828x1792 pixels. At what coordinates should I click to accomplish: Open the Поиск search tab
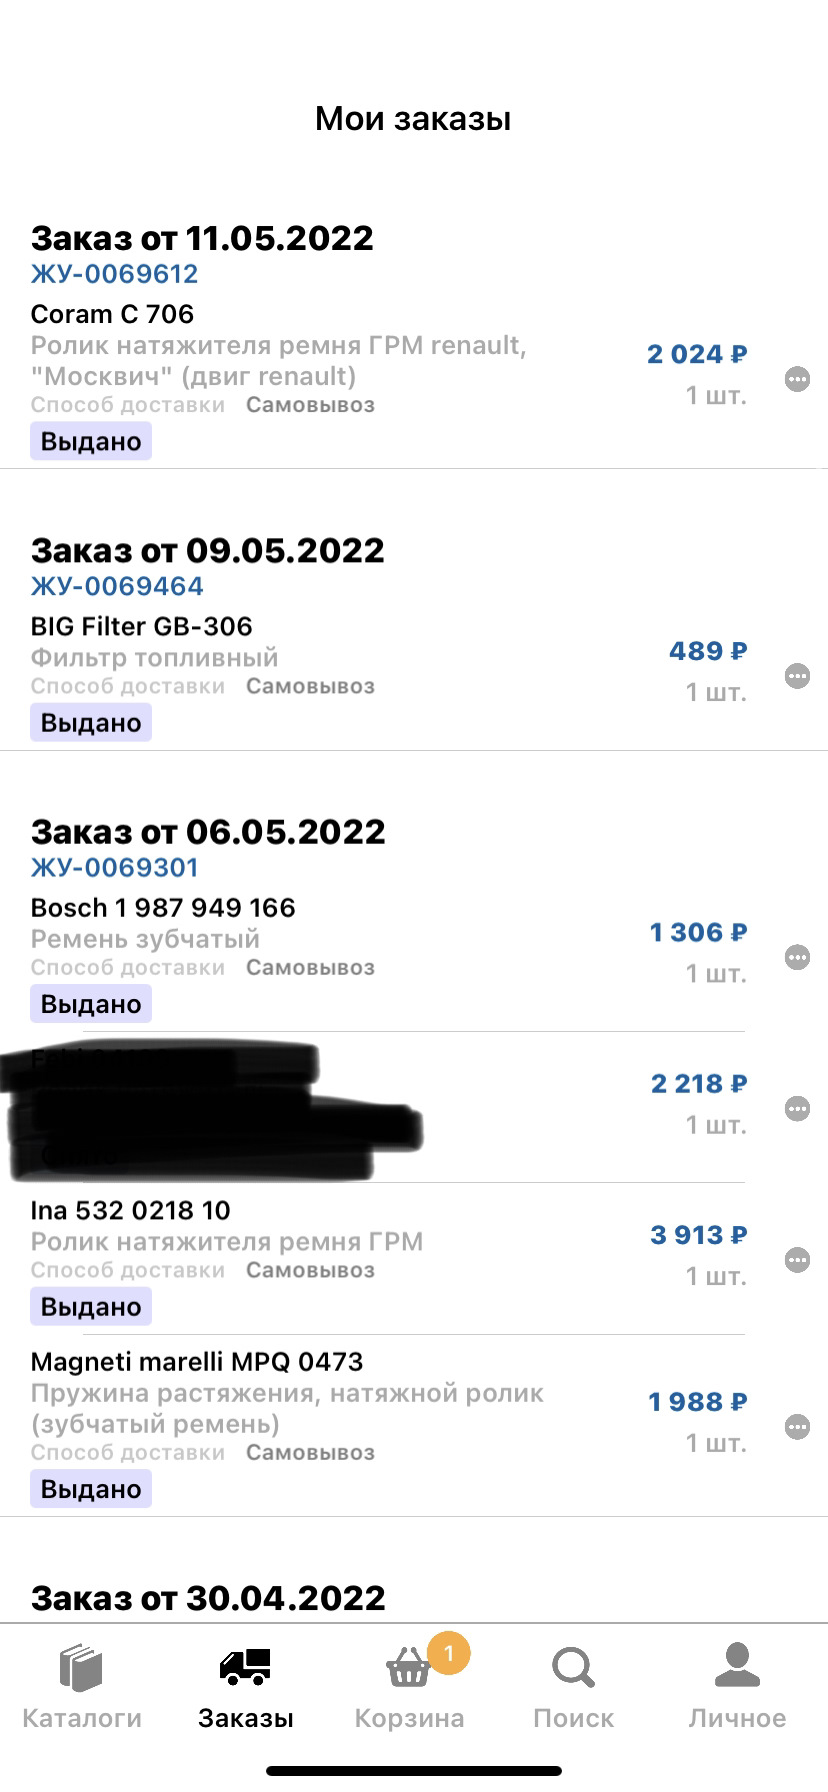point(573,1688)
